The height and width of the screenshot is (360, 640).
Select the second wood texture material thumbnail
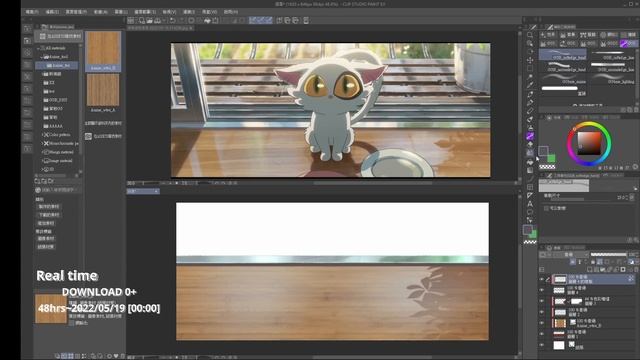click(103, 90)
